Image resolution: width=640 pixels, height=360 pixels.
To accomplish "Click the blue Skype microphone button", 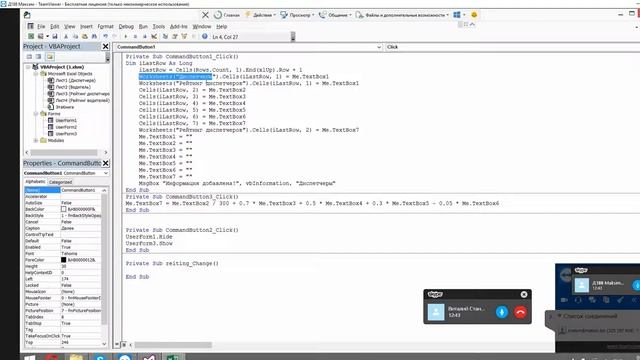I will (502, 312).
